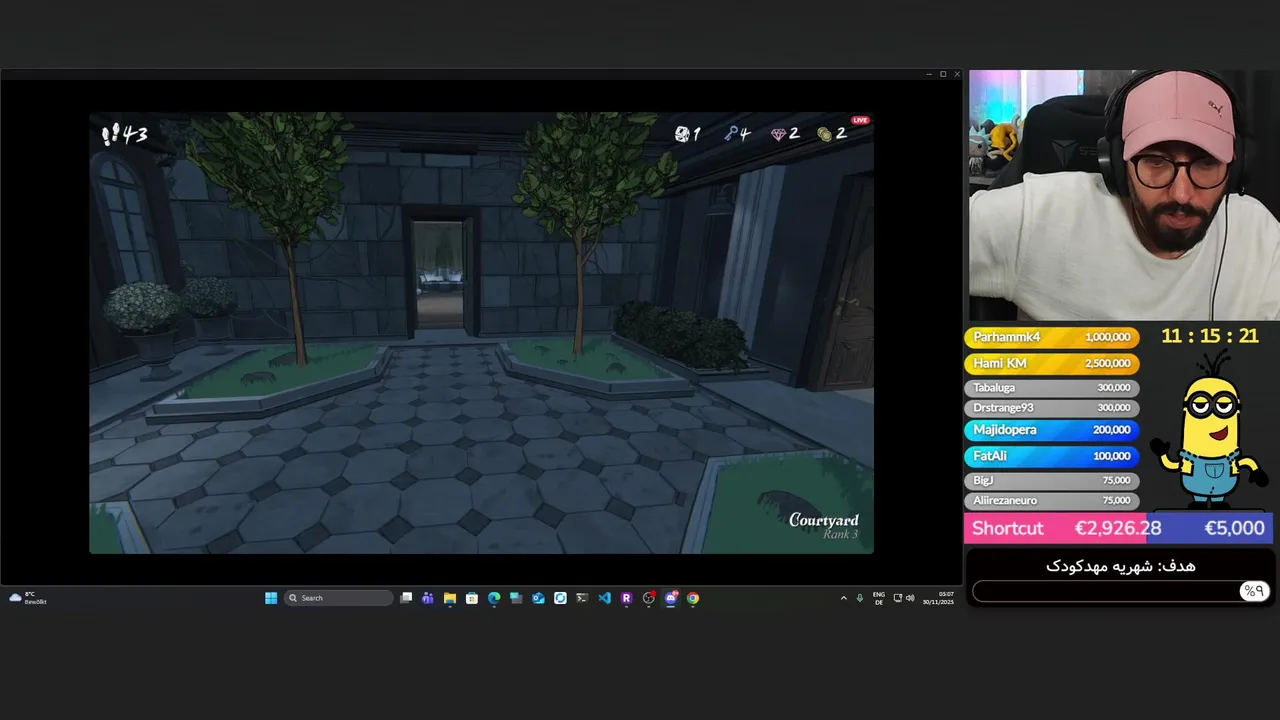Click the microphone icon in system tray

859,598
